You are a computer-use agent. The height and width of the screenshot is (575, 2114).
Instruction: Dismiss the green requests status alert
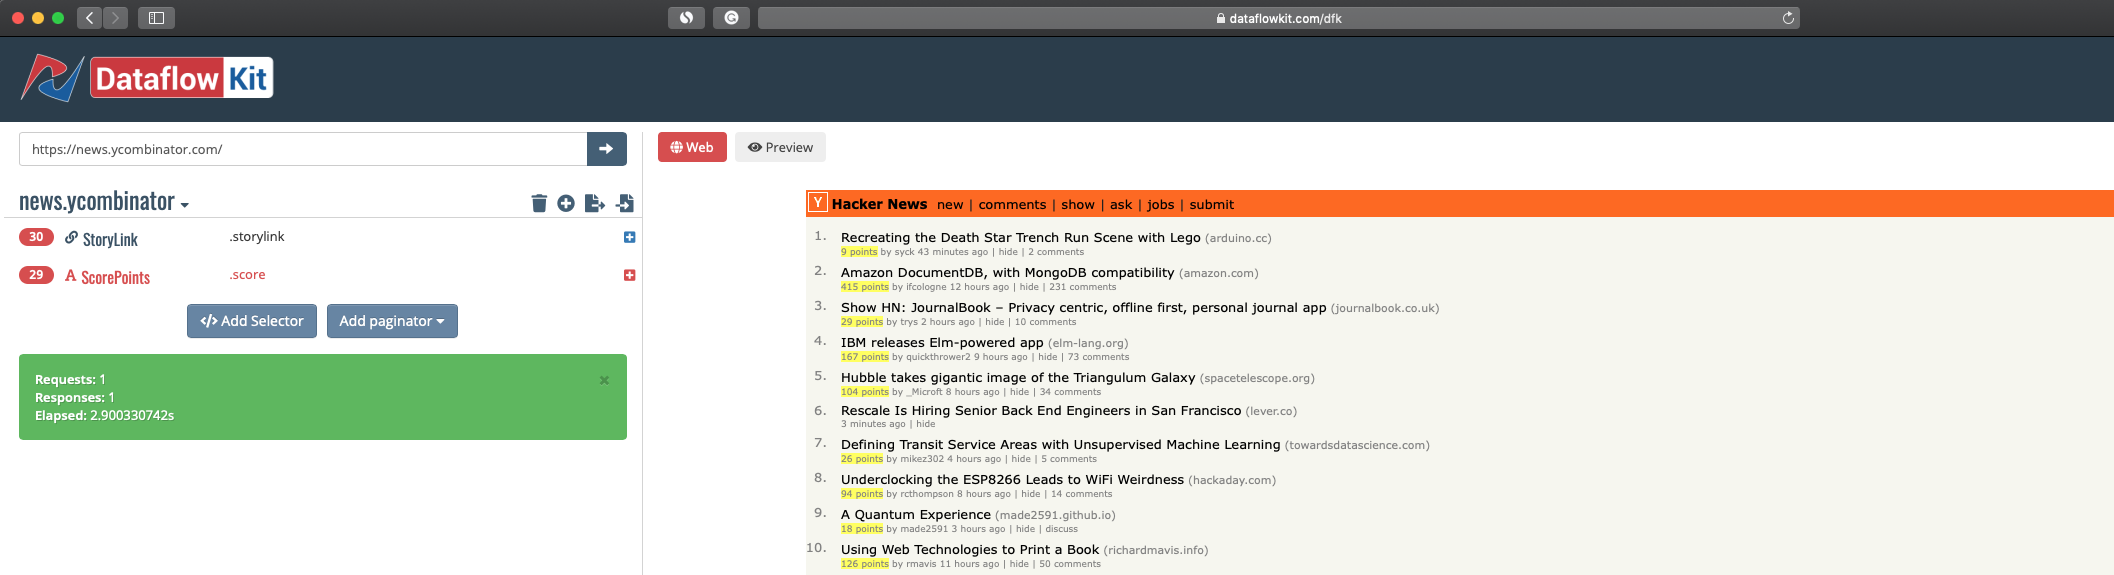tap(604, 380)
